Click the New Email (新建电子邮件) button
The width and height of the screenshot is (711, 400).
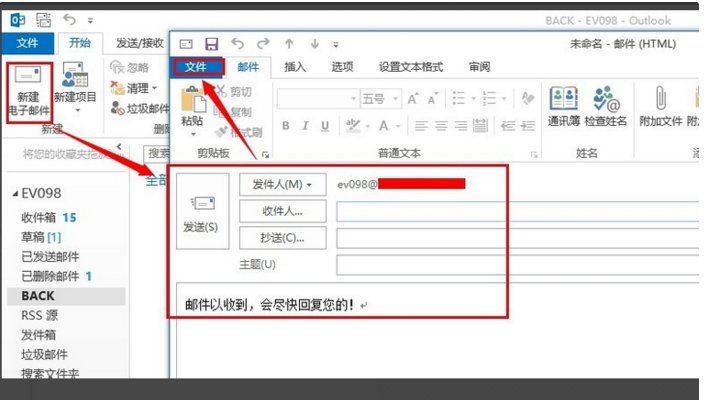tap(29, 92)
